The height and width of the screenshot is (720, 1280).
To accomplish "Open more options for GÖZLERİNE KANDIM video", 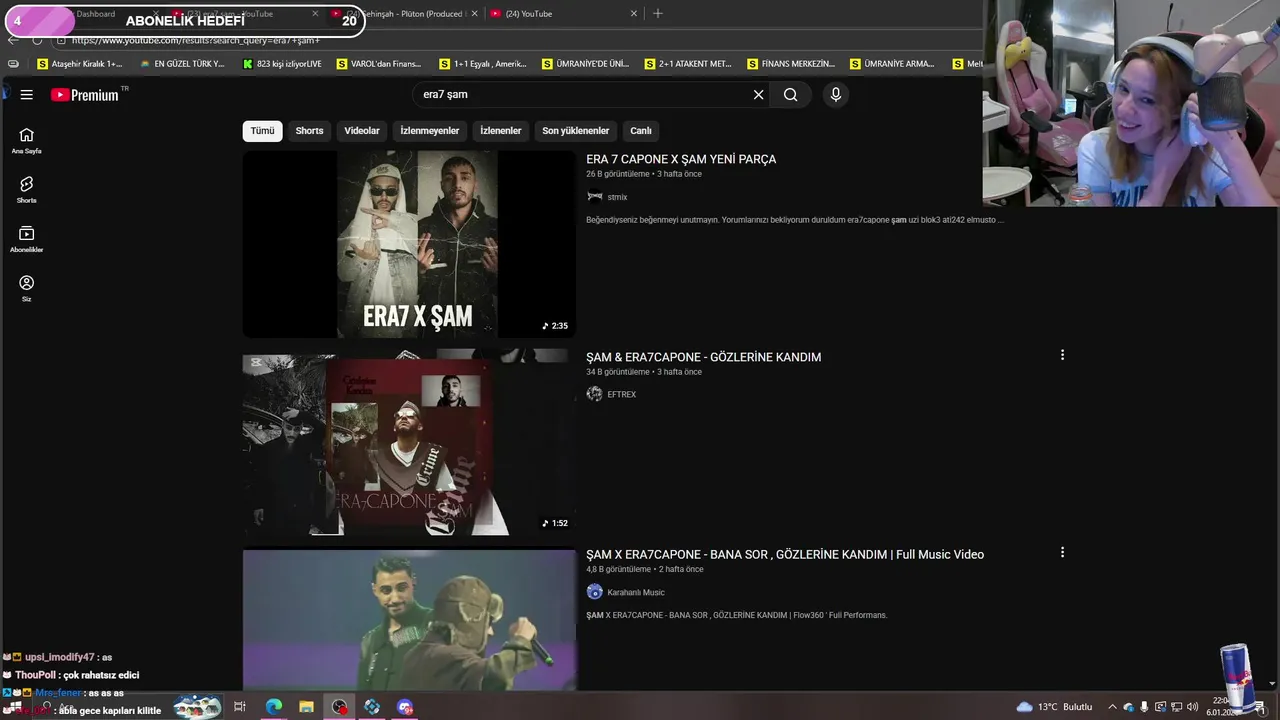I will 1062,355.
